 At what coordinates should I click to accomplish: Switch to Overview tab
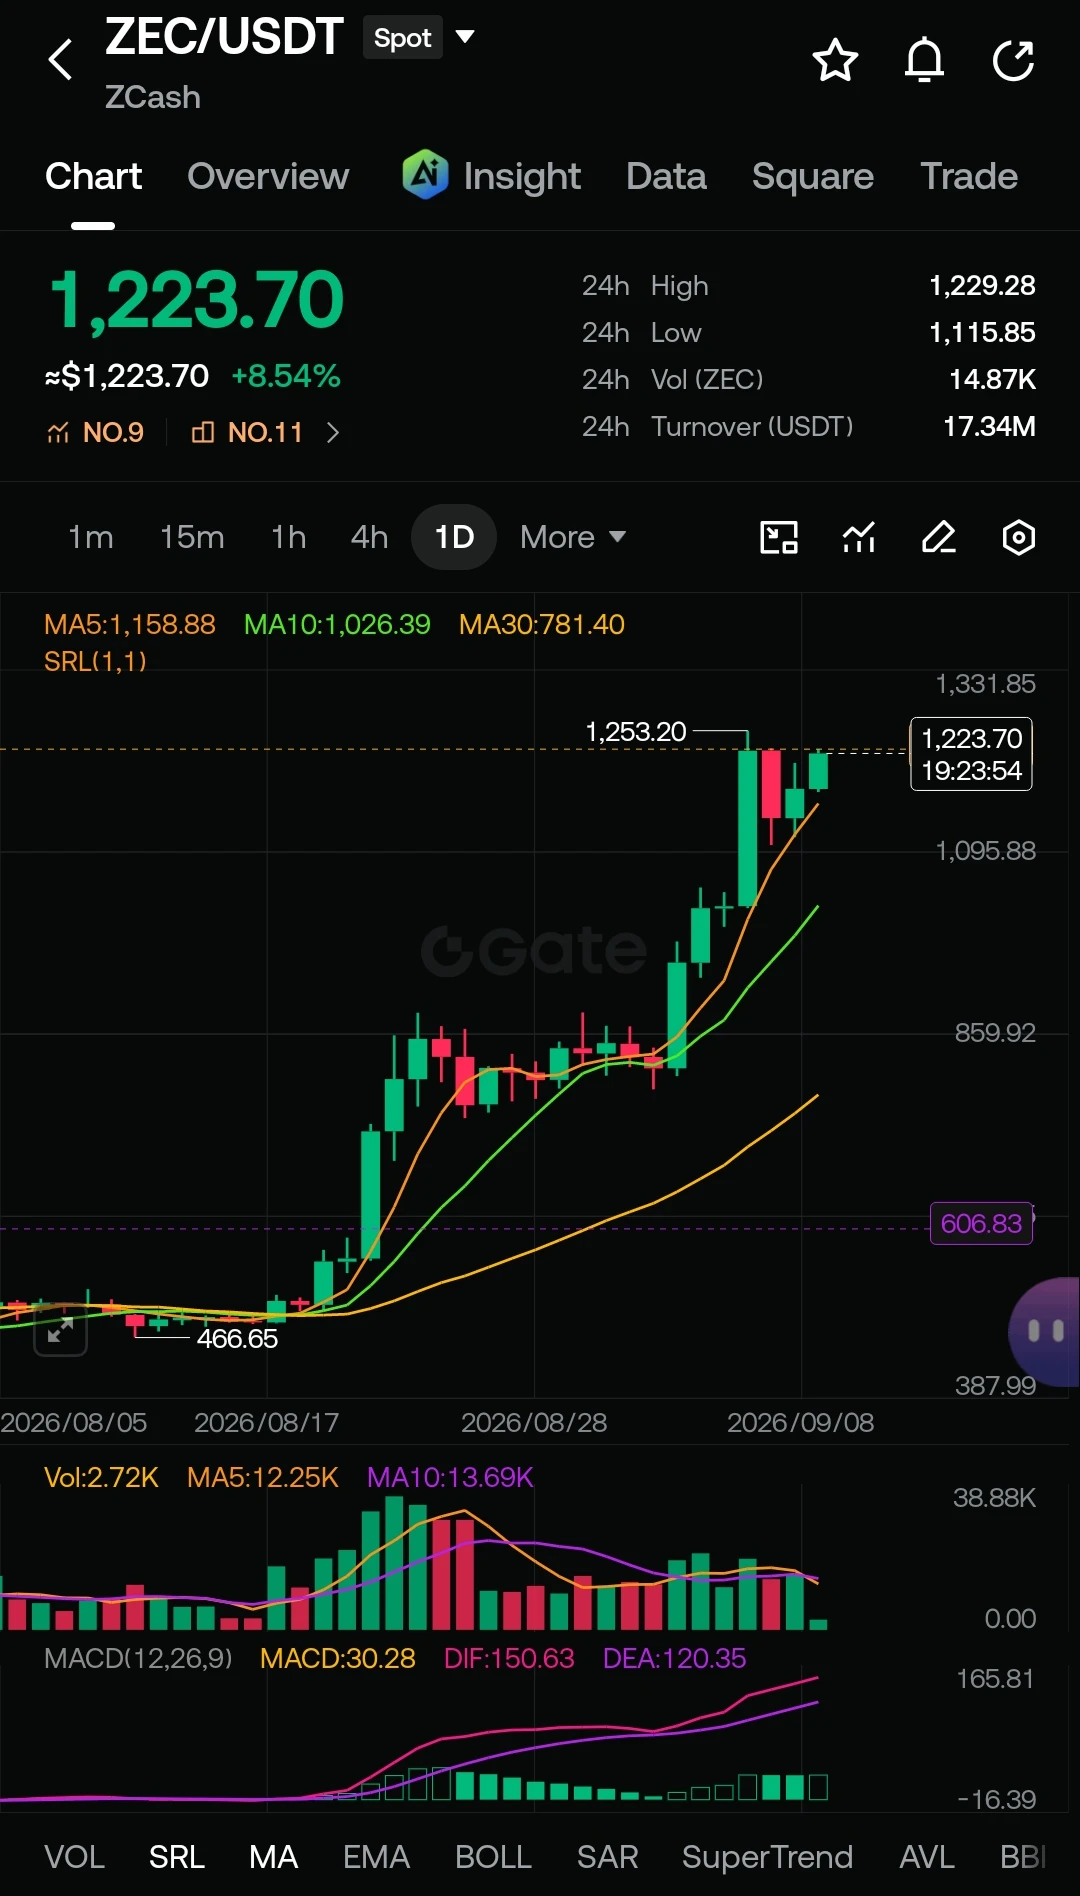point(268,176)
